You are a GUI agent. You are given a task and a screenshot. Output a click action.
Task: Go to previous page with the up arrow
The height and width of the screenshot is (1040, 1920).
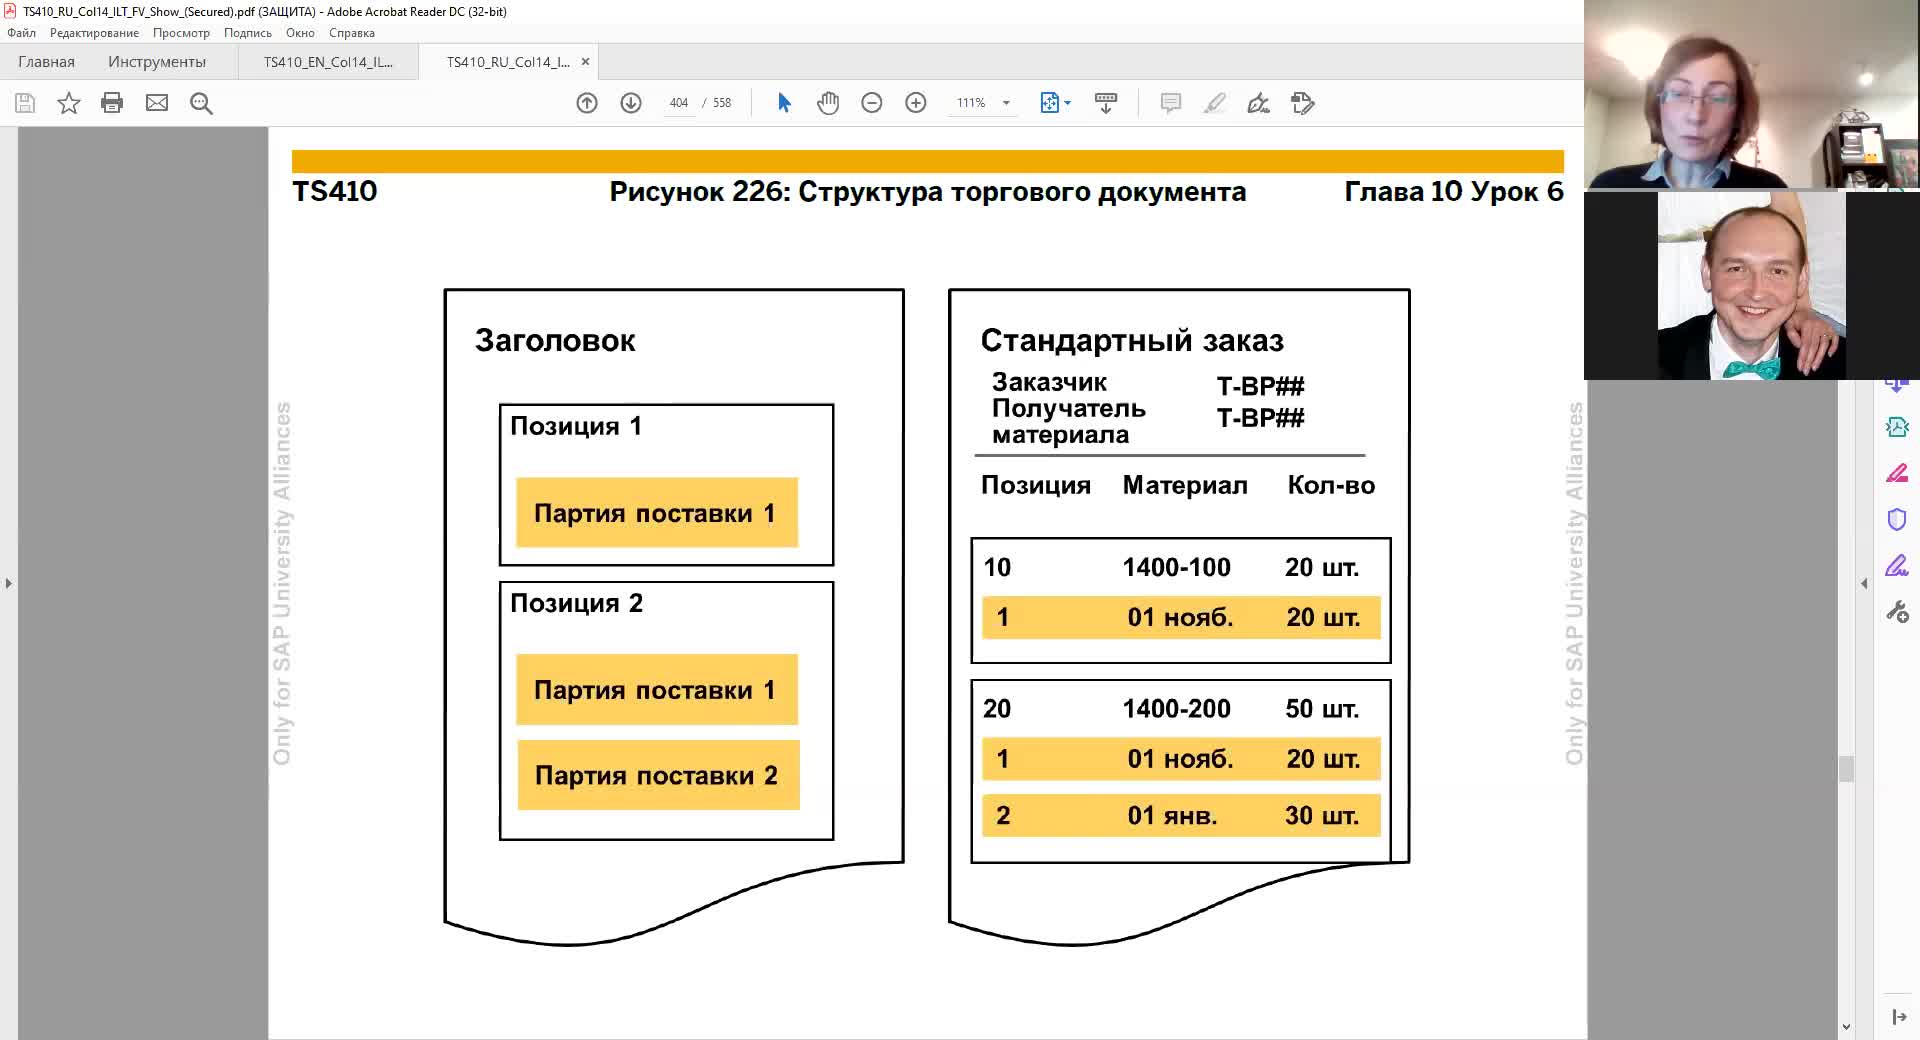(587, 103)
